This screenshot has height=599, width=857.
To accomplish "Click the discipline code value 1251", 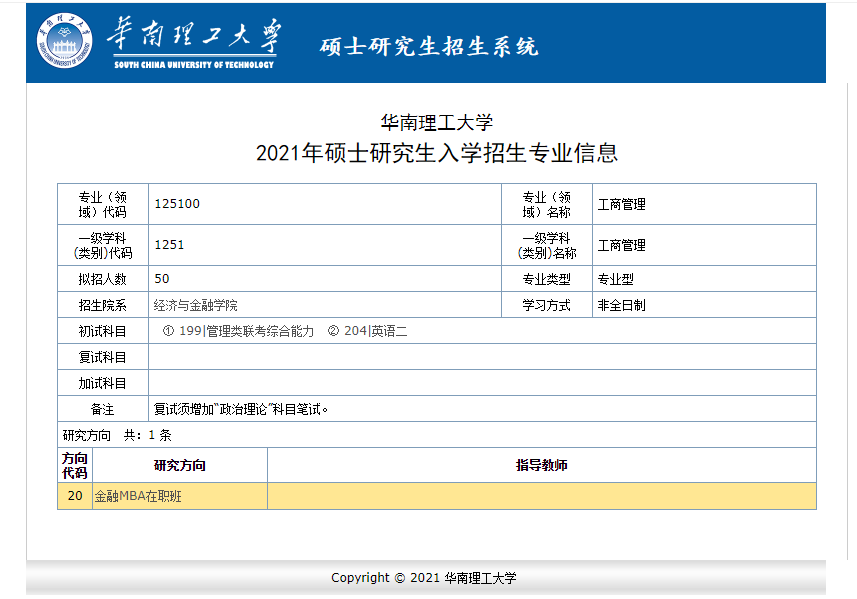I will pyautogui.click(x=169, y=245).
